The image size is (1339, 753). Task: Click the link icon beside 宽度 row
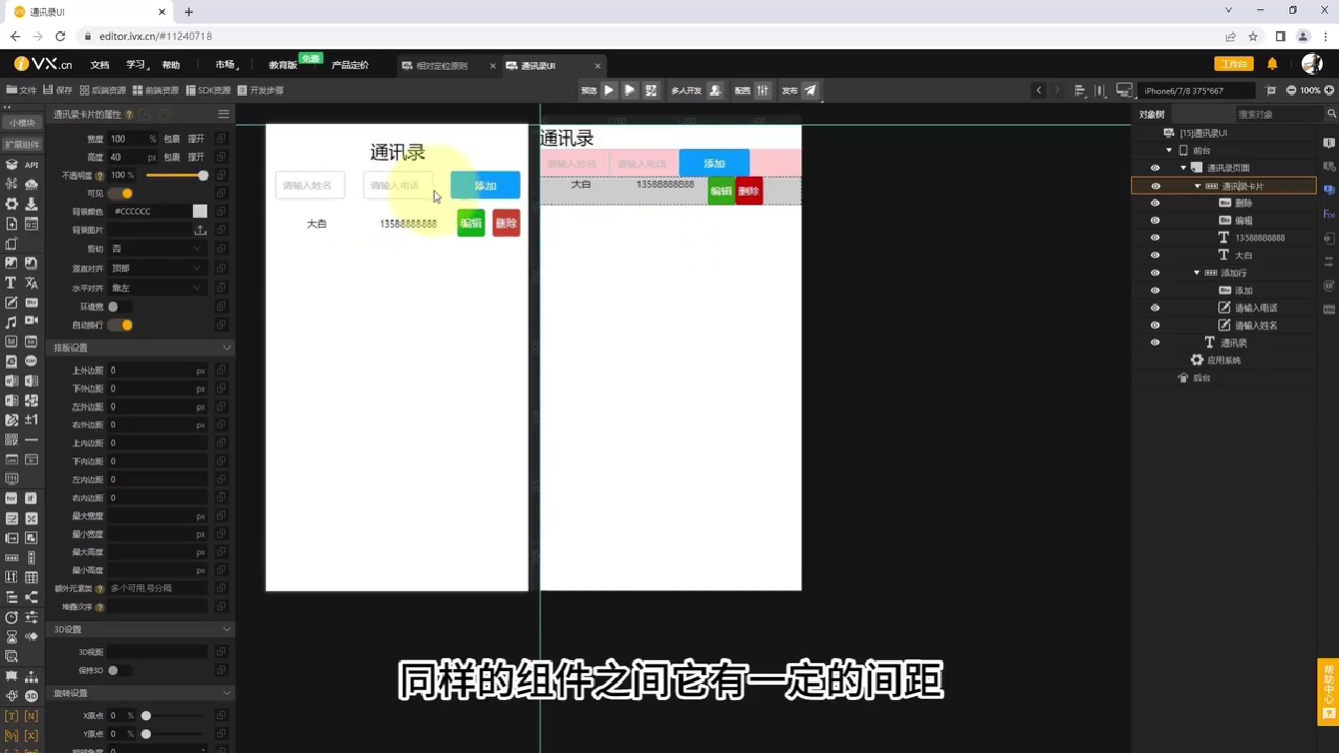click(x=221, y=139)
